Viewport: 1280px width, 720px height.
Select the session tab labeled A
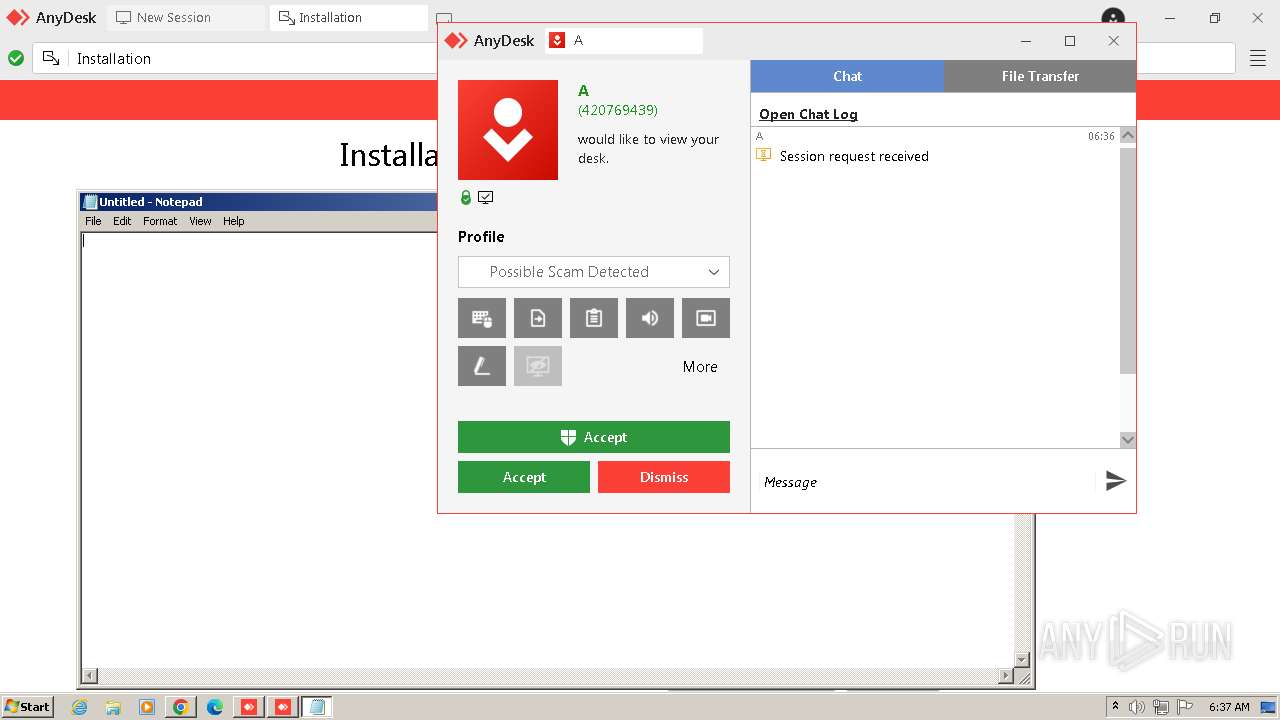tap(624, 41)
